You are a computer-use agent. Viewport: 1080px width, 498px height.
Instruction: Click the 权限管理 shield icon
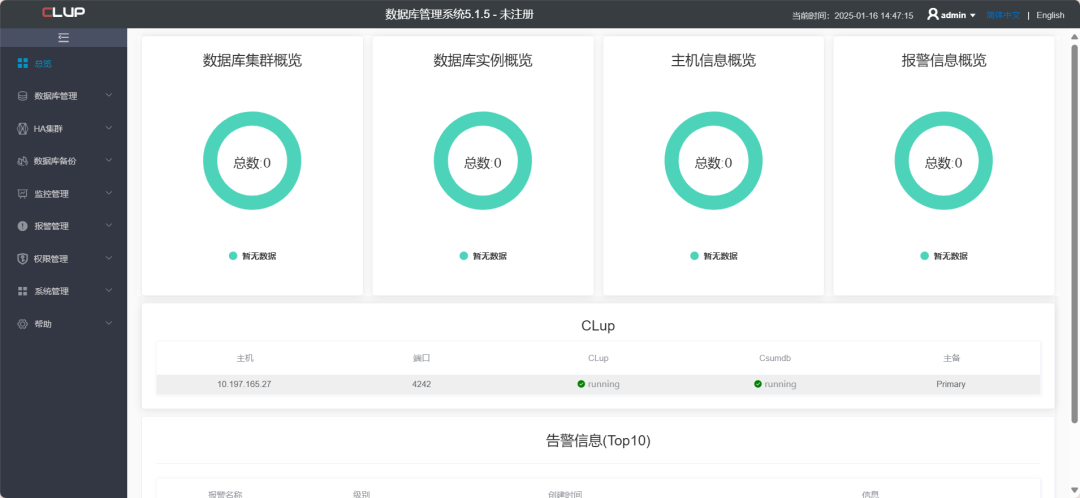(x=23, y=258)
